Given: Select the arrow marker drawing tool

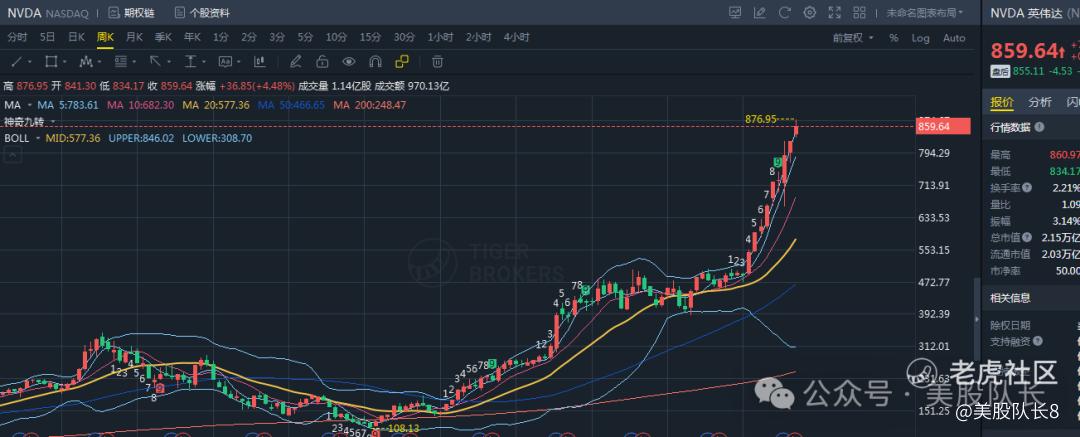Looking at the screenshot, I should (155, 62).
